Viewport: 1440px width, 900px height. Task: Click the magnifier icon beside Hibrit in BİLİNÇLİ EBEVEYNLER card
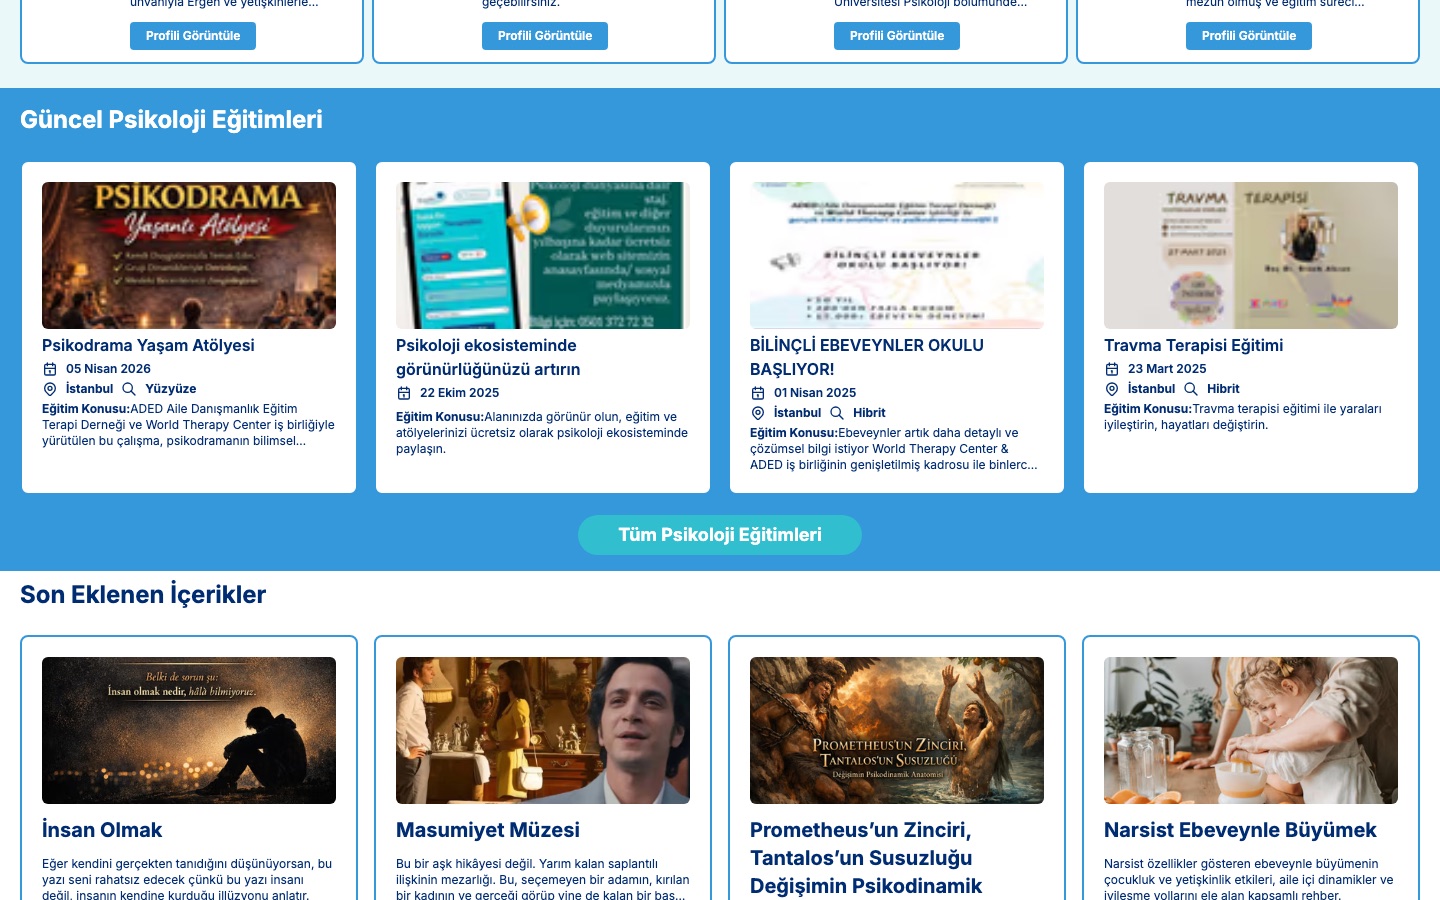coord(837,413)
